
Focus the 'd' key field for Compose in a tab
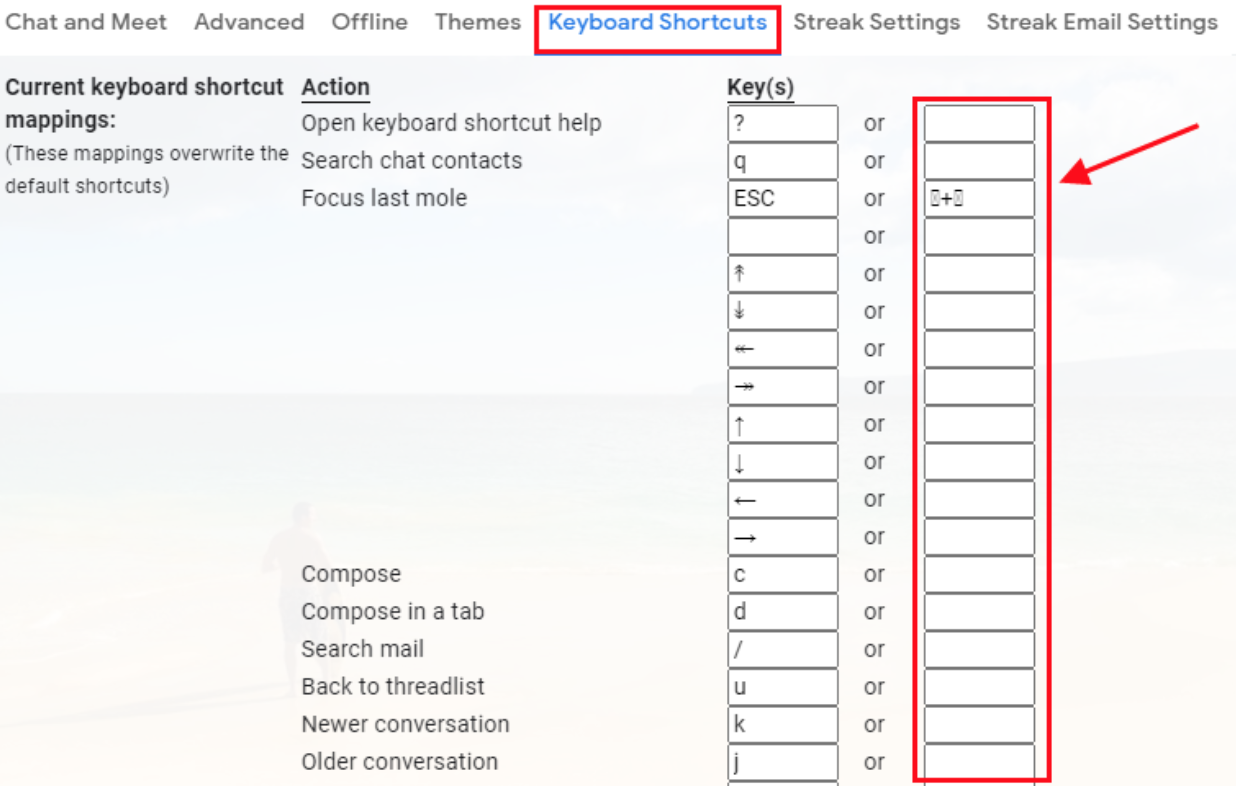pos(782,612)
